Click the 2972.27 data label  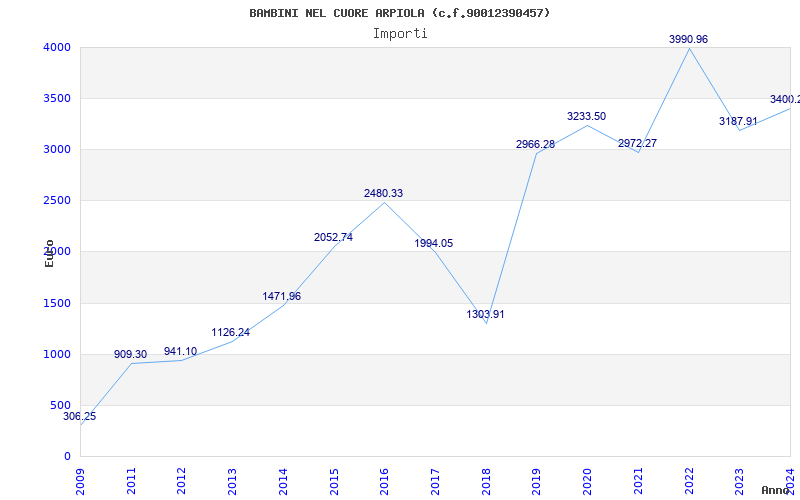(637, 143)
